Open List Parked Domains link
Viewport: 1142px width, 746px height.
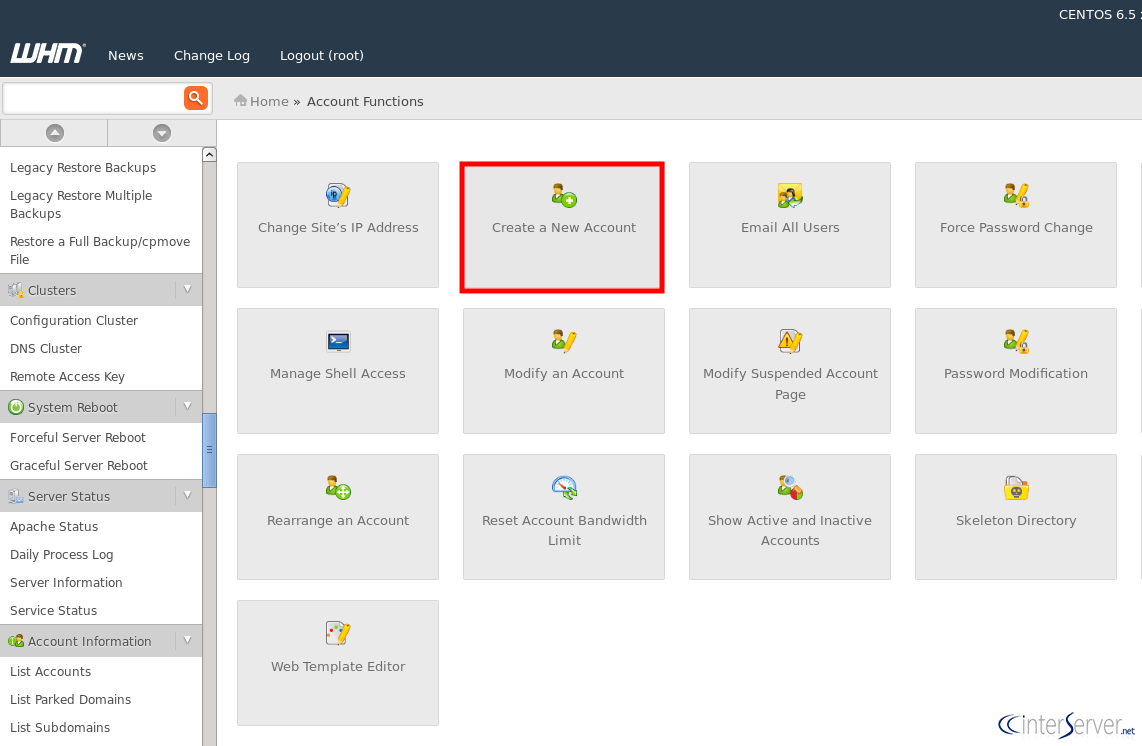click(x=71, y=699)
